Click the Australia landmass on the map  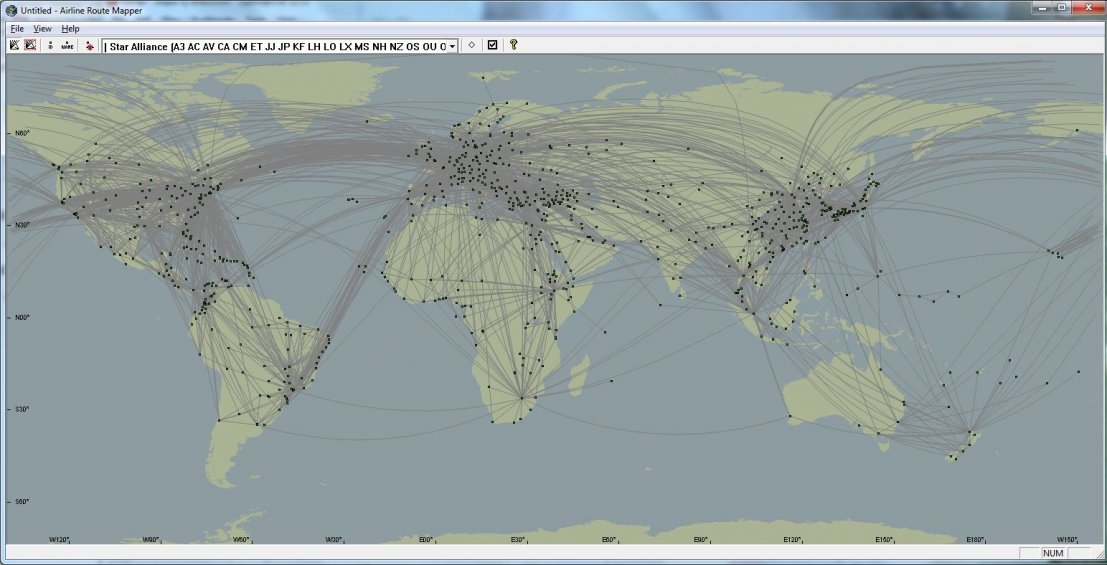[840, 390]
